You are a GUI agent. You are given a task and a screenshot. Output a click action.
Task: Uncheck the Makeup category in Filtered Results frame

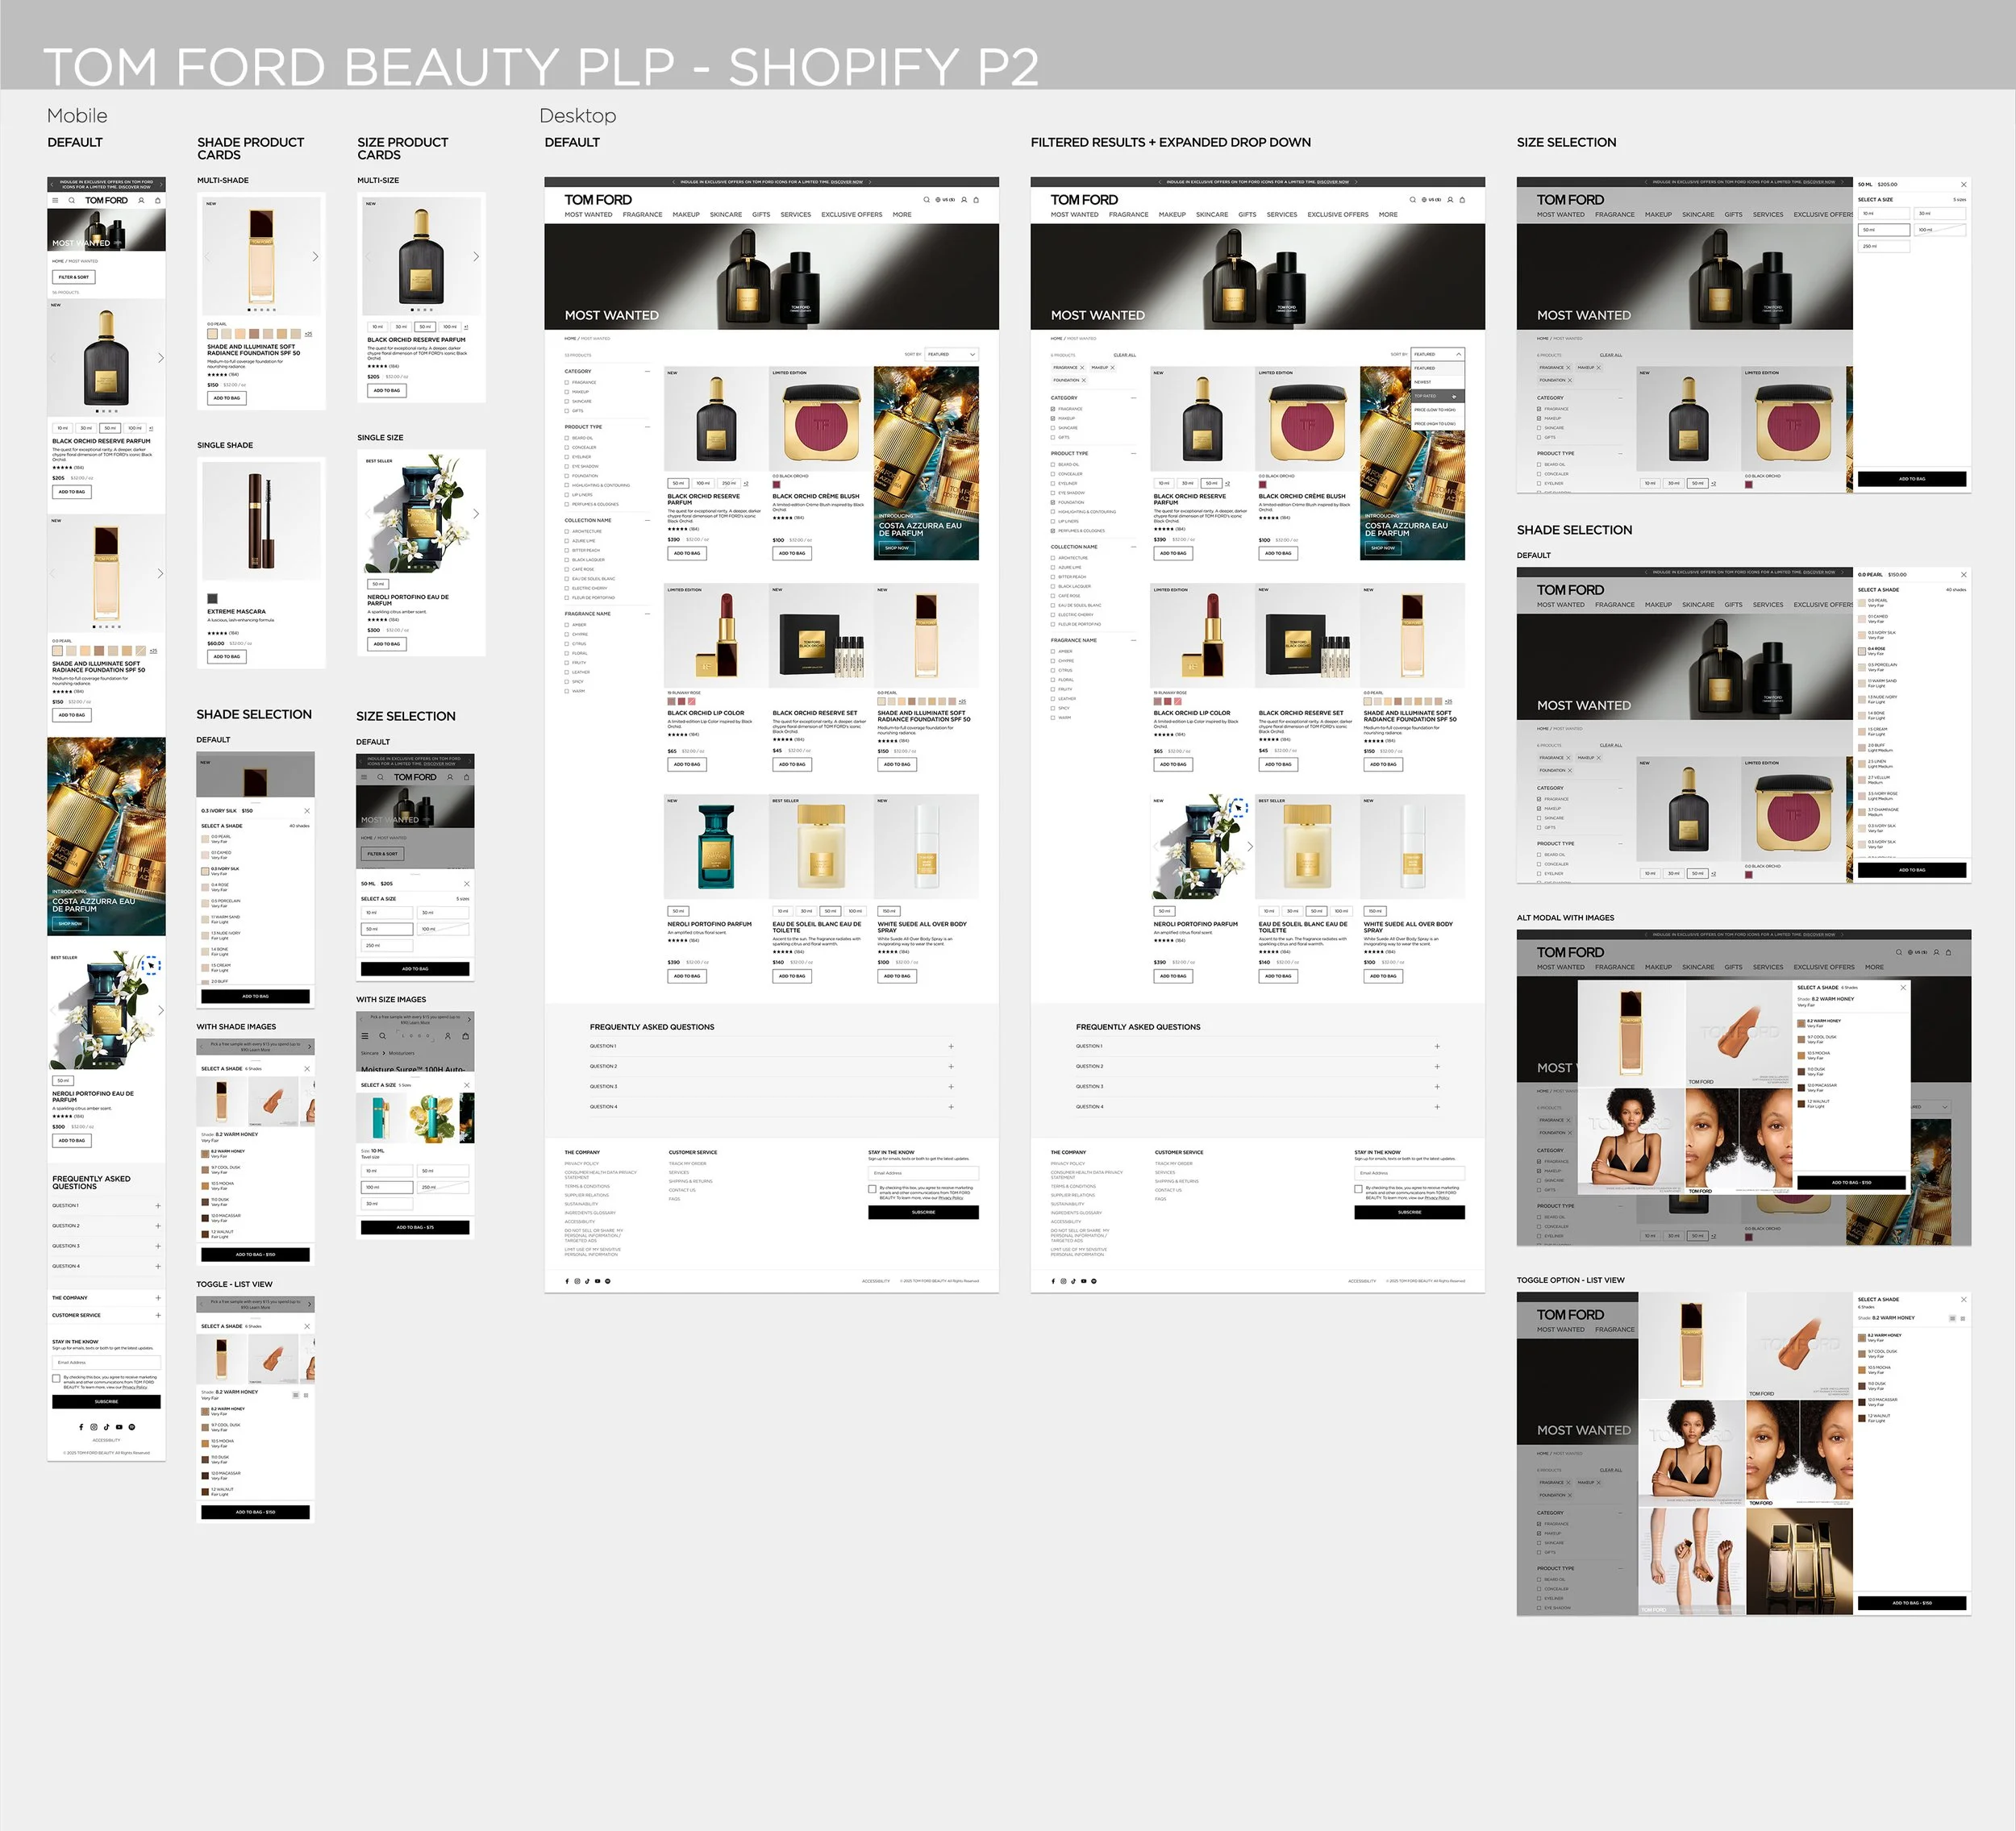(x=1053, y=418)
